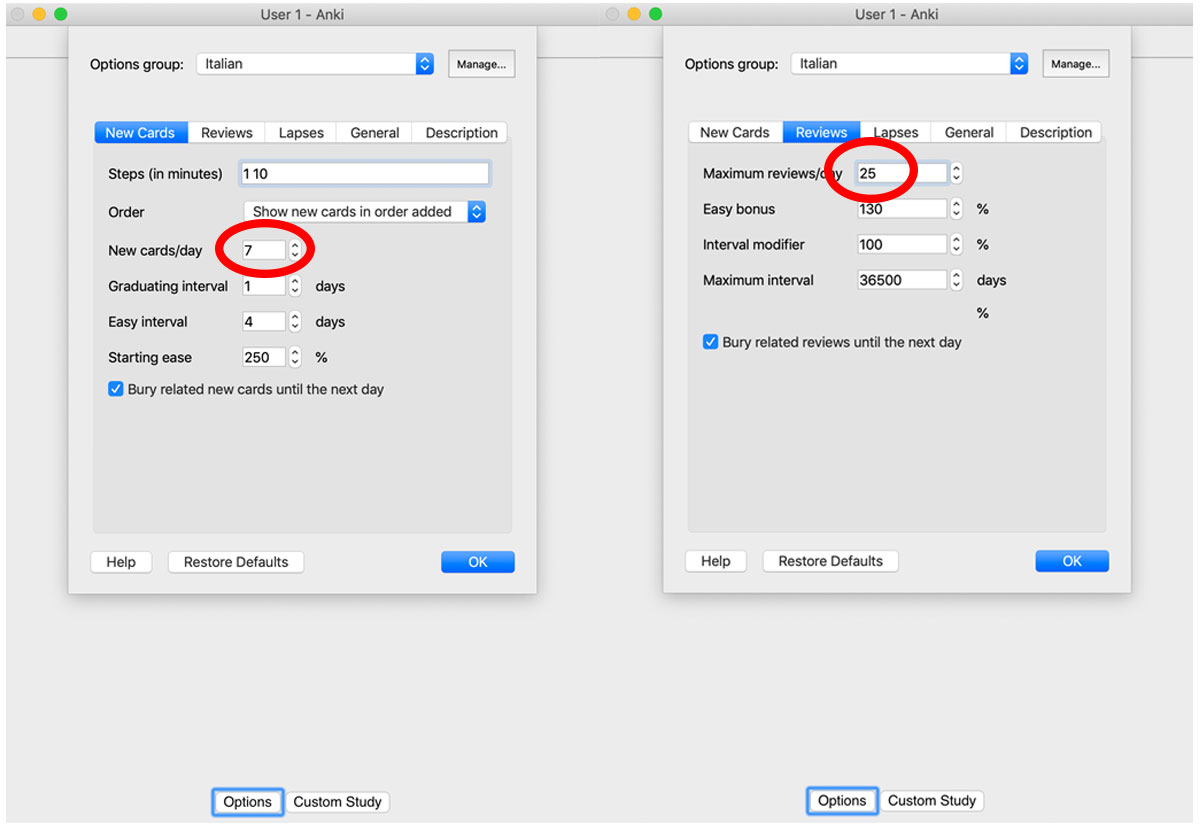Adjust the Maximum interval stepper
The height and width of the screenshot is (827, 1200).
957,281
